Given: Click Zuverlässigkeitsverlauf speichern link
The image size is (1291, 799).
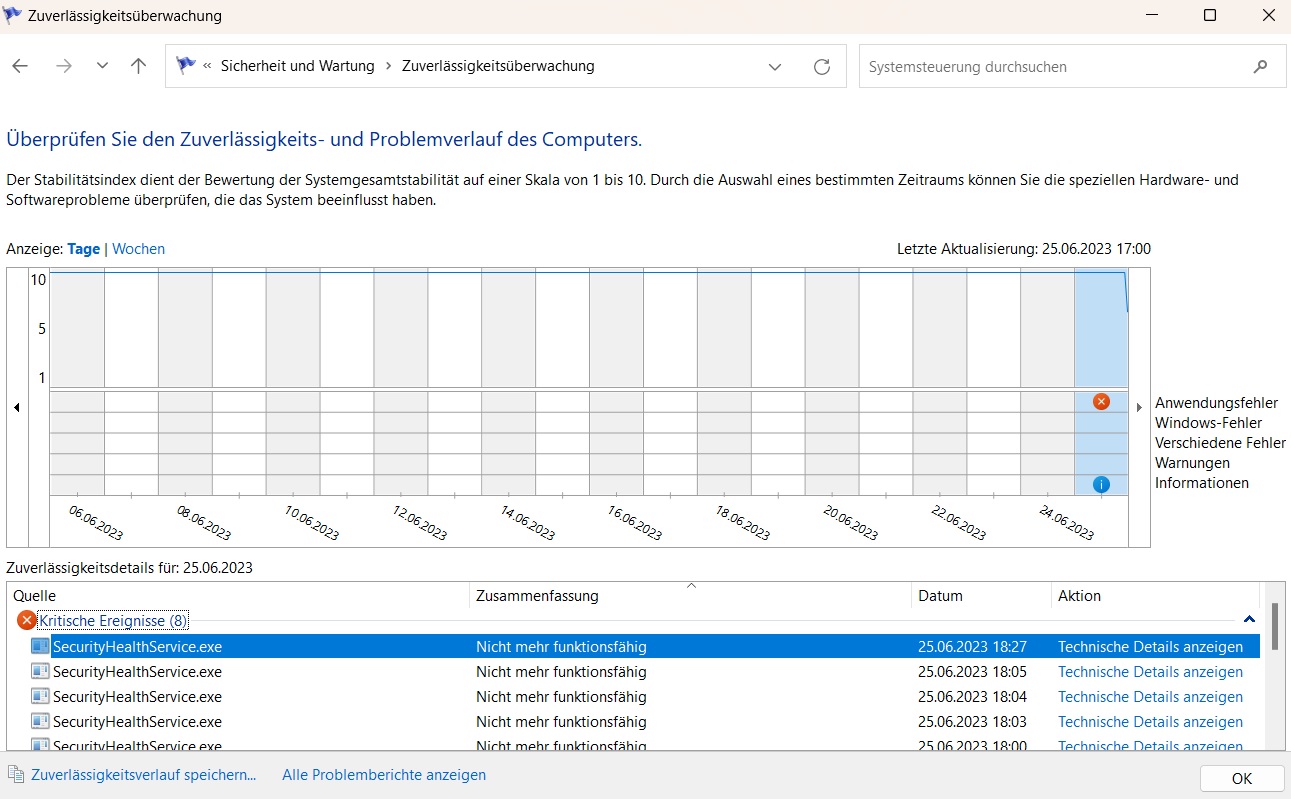Looking at the screenshot, I should [144, 775].
